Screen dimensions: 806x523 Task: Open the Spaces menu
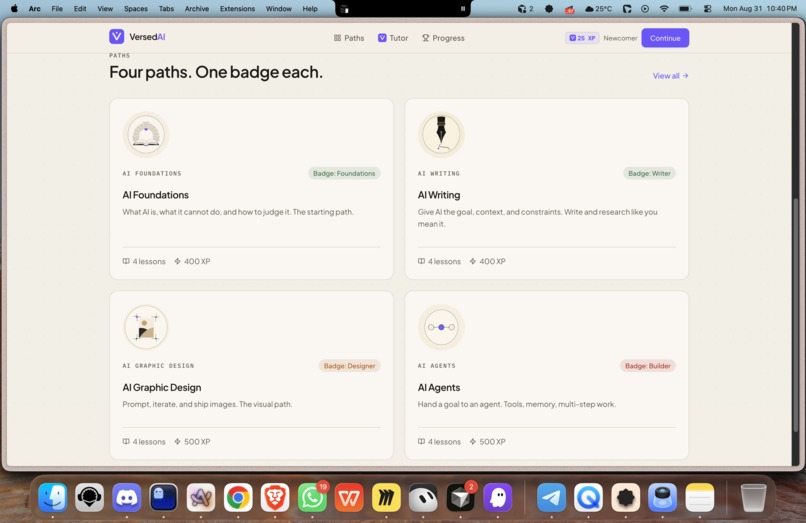(136, 9)
